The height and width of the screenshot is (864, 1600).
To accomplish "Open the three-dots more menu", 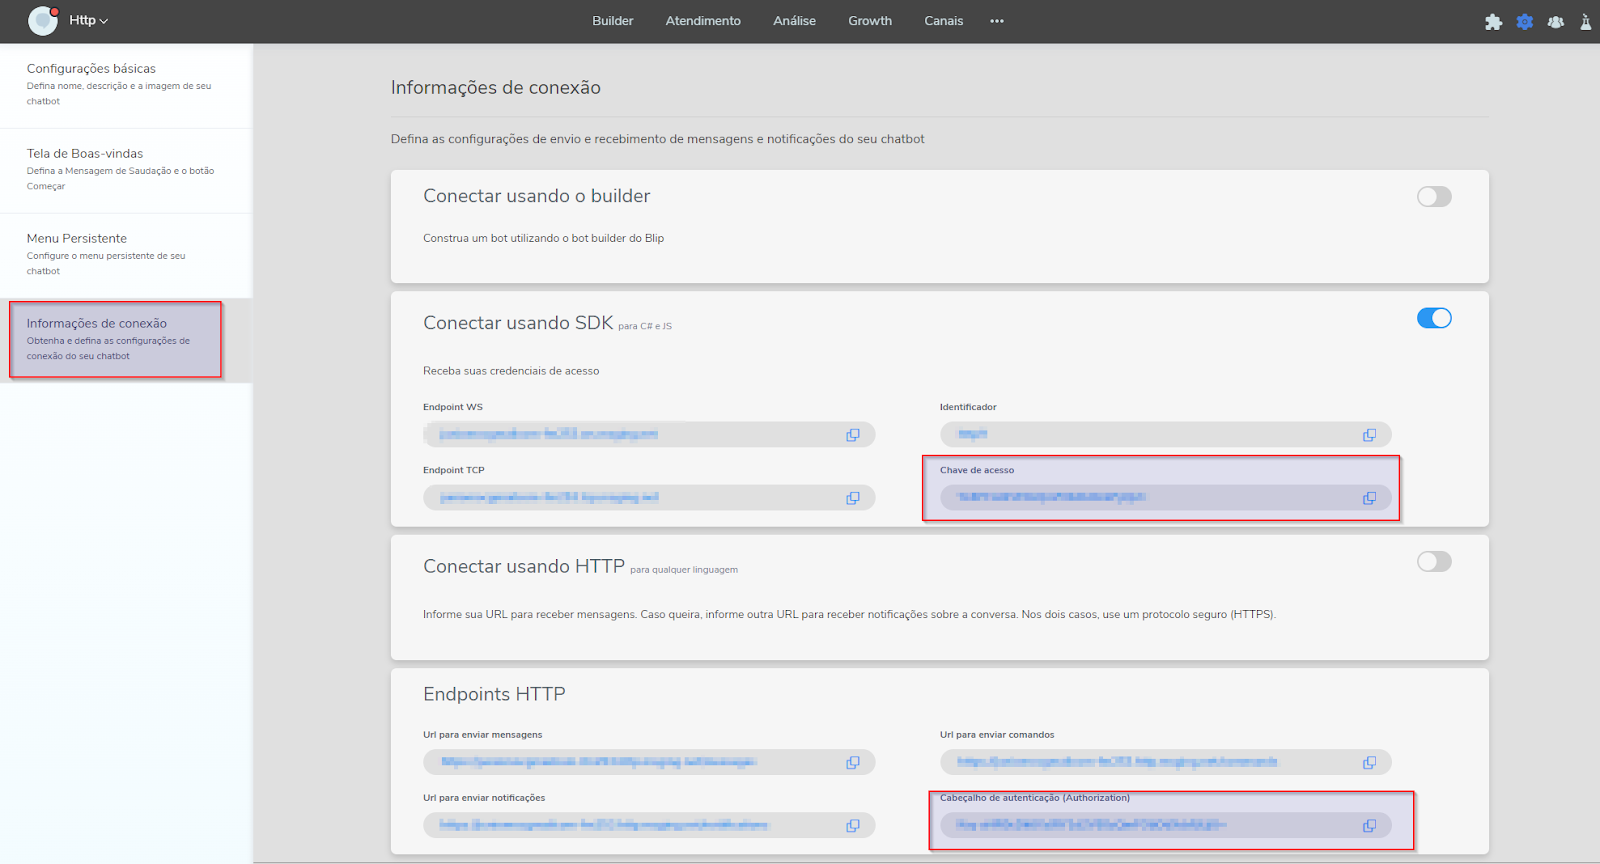I will (x=996, y=21).
